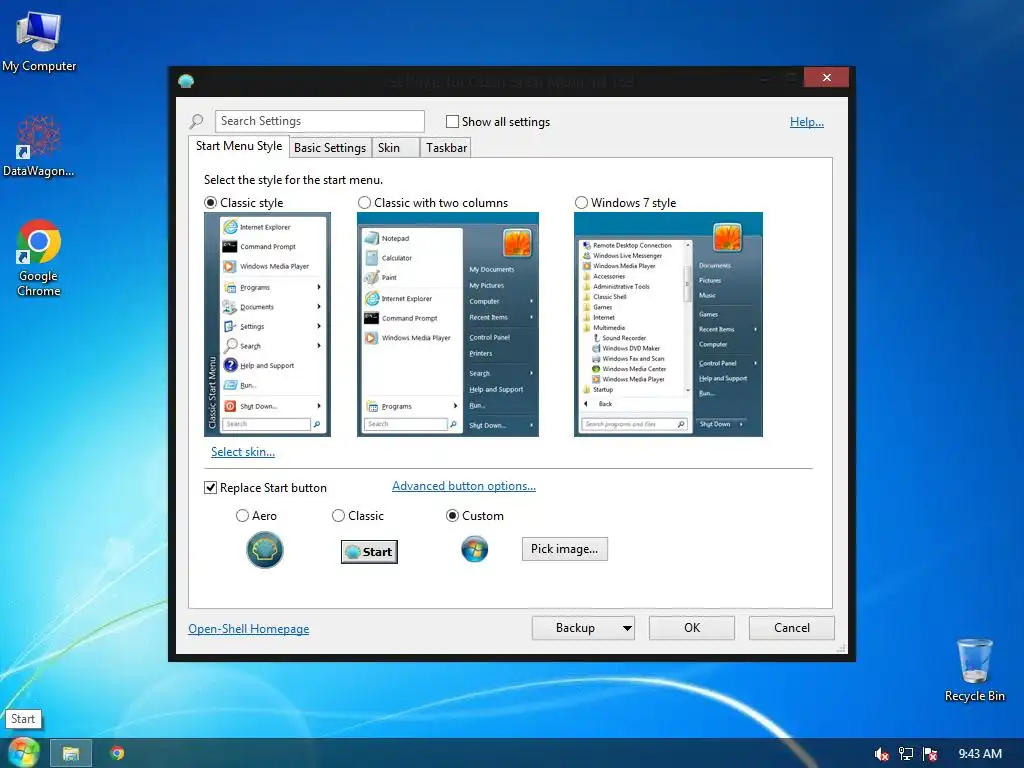Enable Show all settings checkbox

452,121
